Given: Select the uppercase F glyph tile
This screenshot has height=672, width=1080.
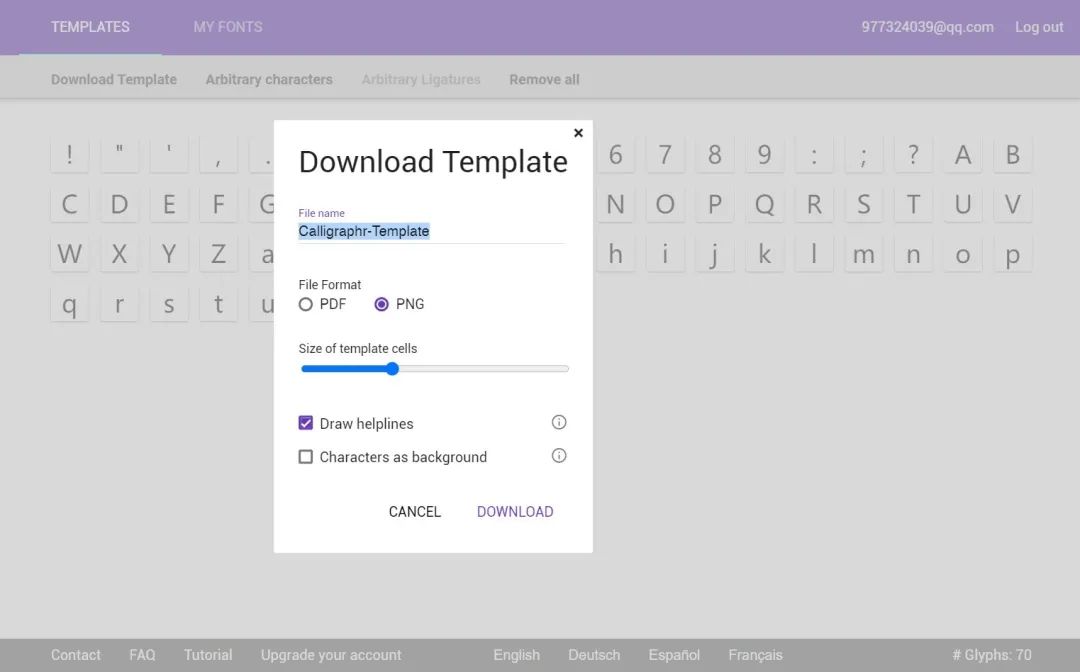Looking at the screenshot, I should tap(218, 204).
